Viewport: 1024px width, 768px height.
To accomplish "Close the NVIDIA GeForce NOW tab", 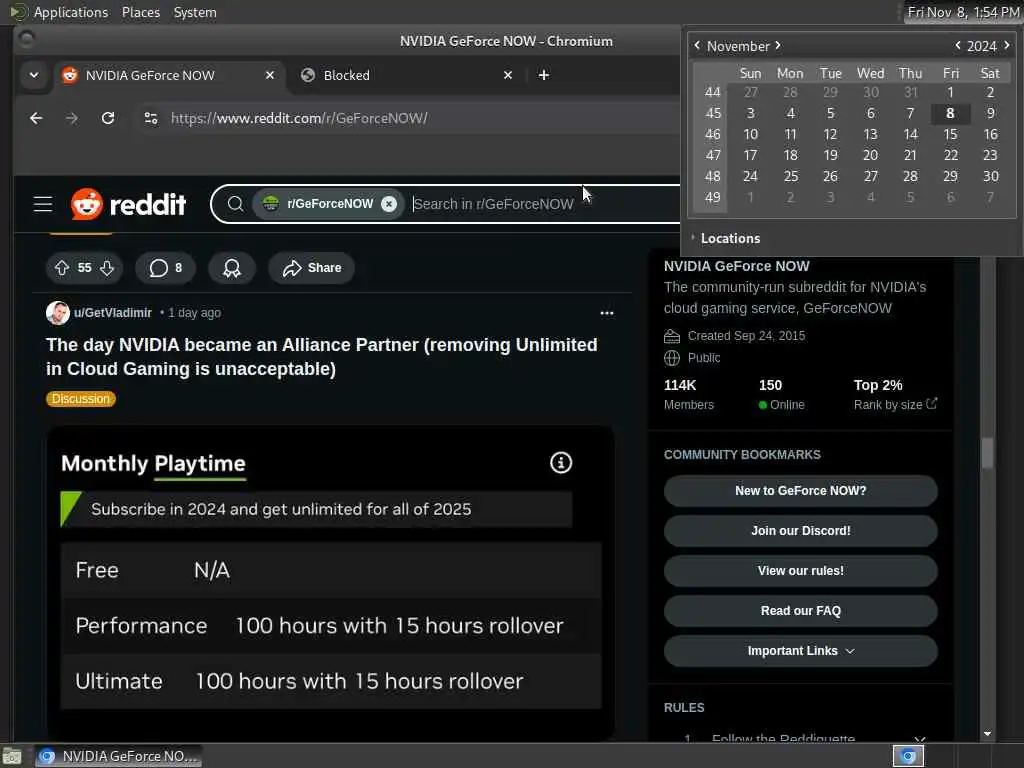I will [270, 75].
